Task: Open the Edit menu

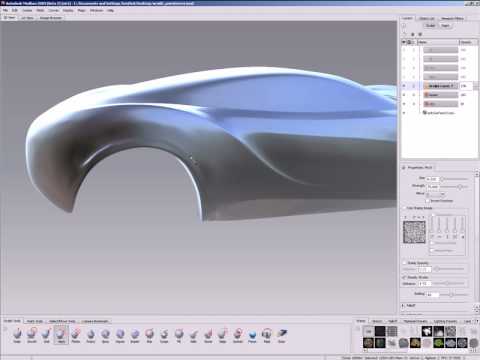Action: (x=15, y=11)
